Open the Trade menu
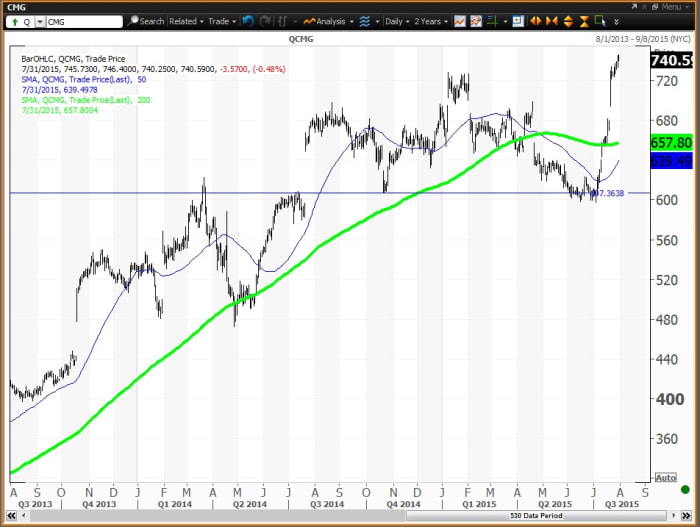 coord(222,21)
